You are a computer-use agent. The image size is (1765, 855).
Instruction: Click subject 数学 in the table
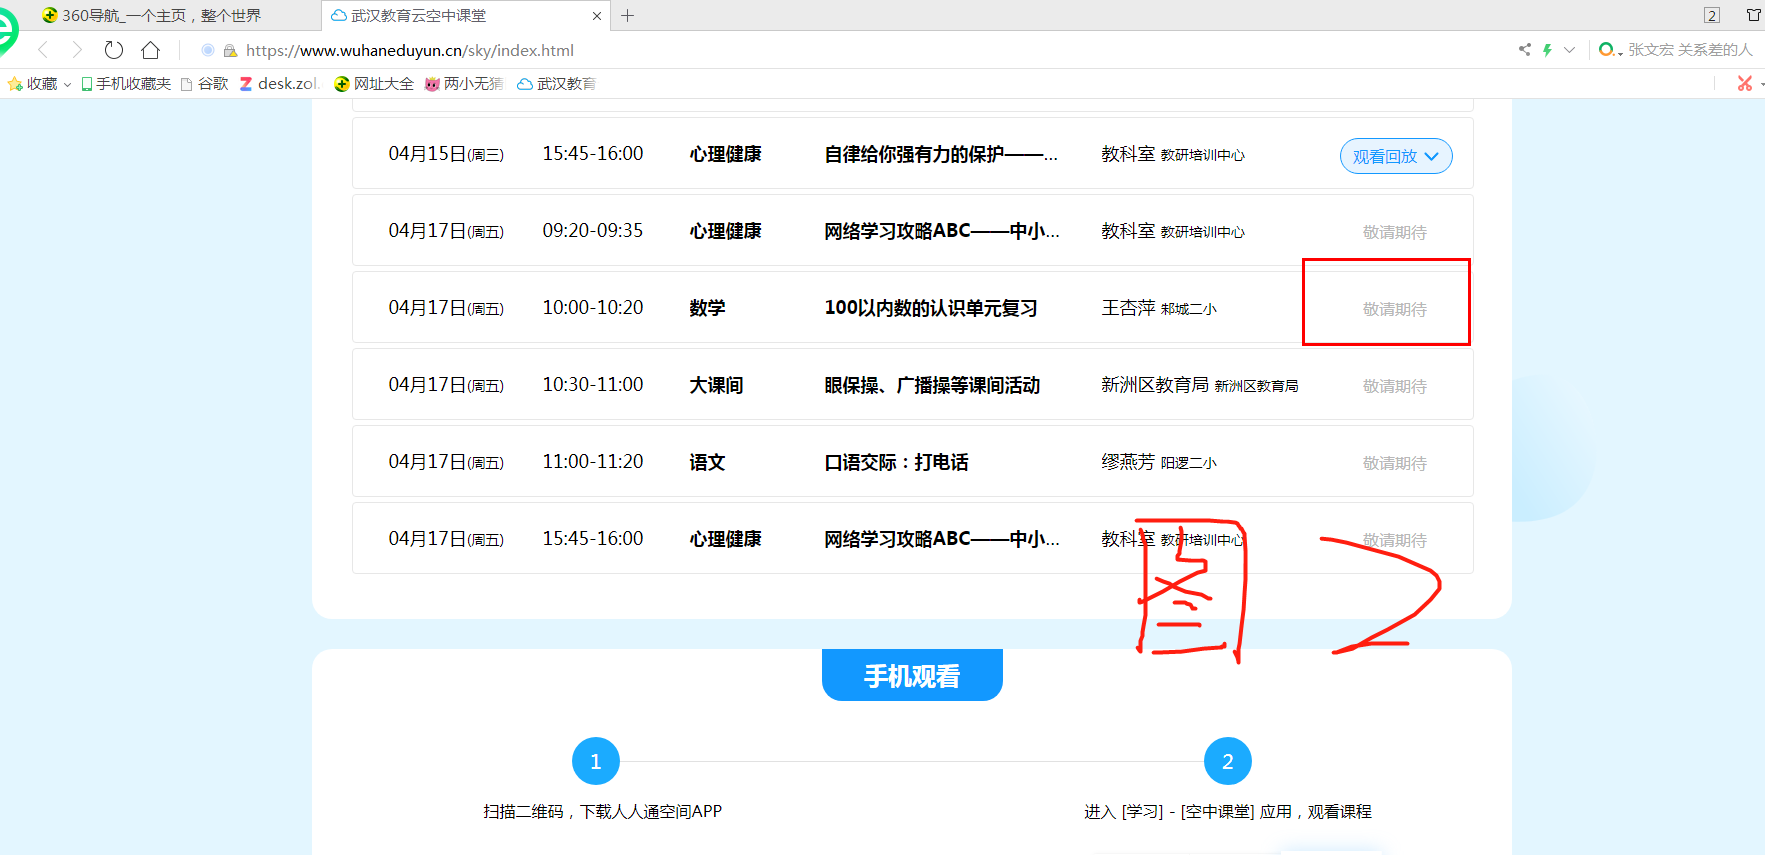707,308
